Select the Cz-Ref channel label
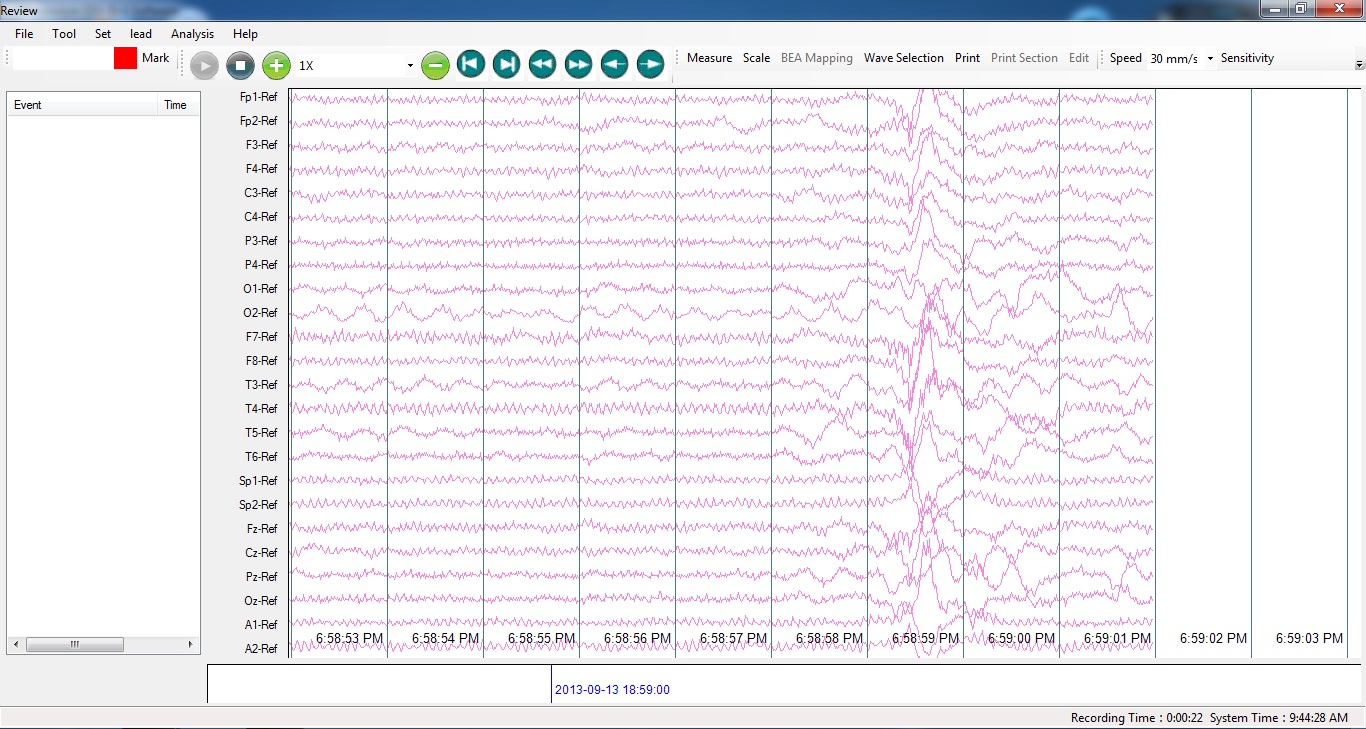 pyautogui.click(x=262, y=553)
